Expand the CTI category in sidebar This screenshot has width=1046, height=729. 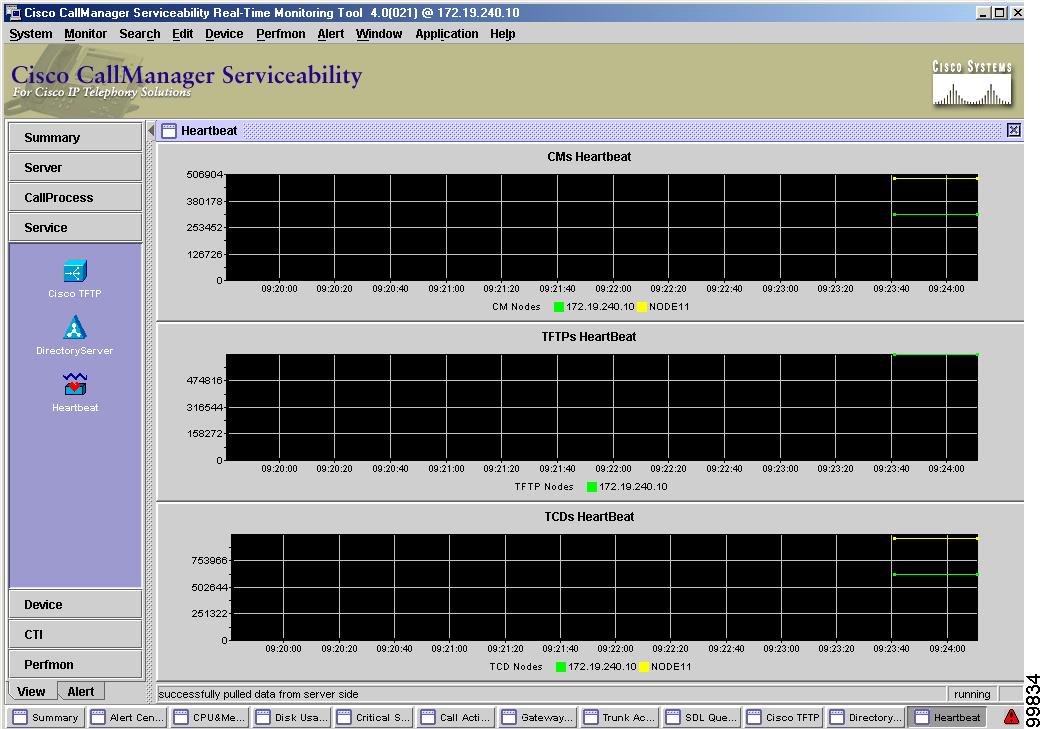click(75, 634)
